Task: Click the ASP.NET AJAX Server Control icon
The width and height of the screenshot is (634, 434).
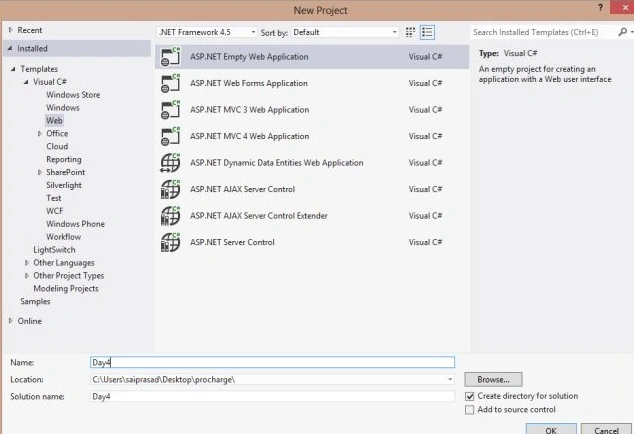Action: pyautogui.click(x=170, y=189)
